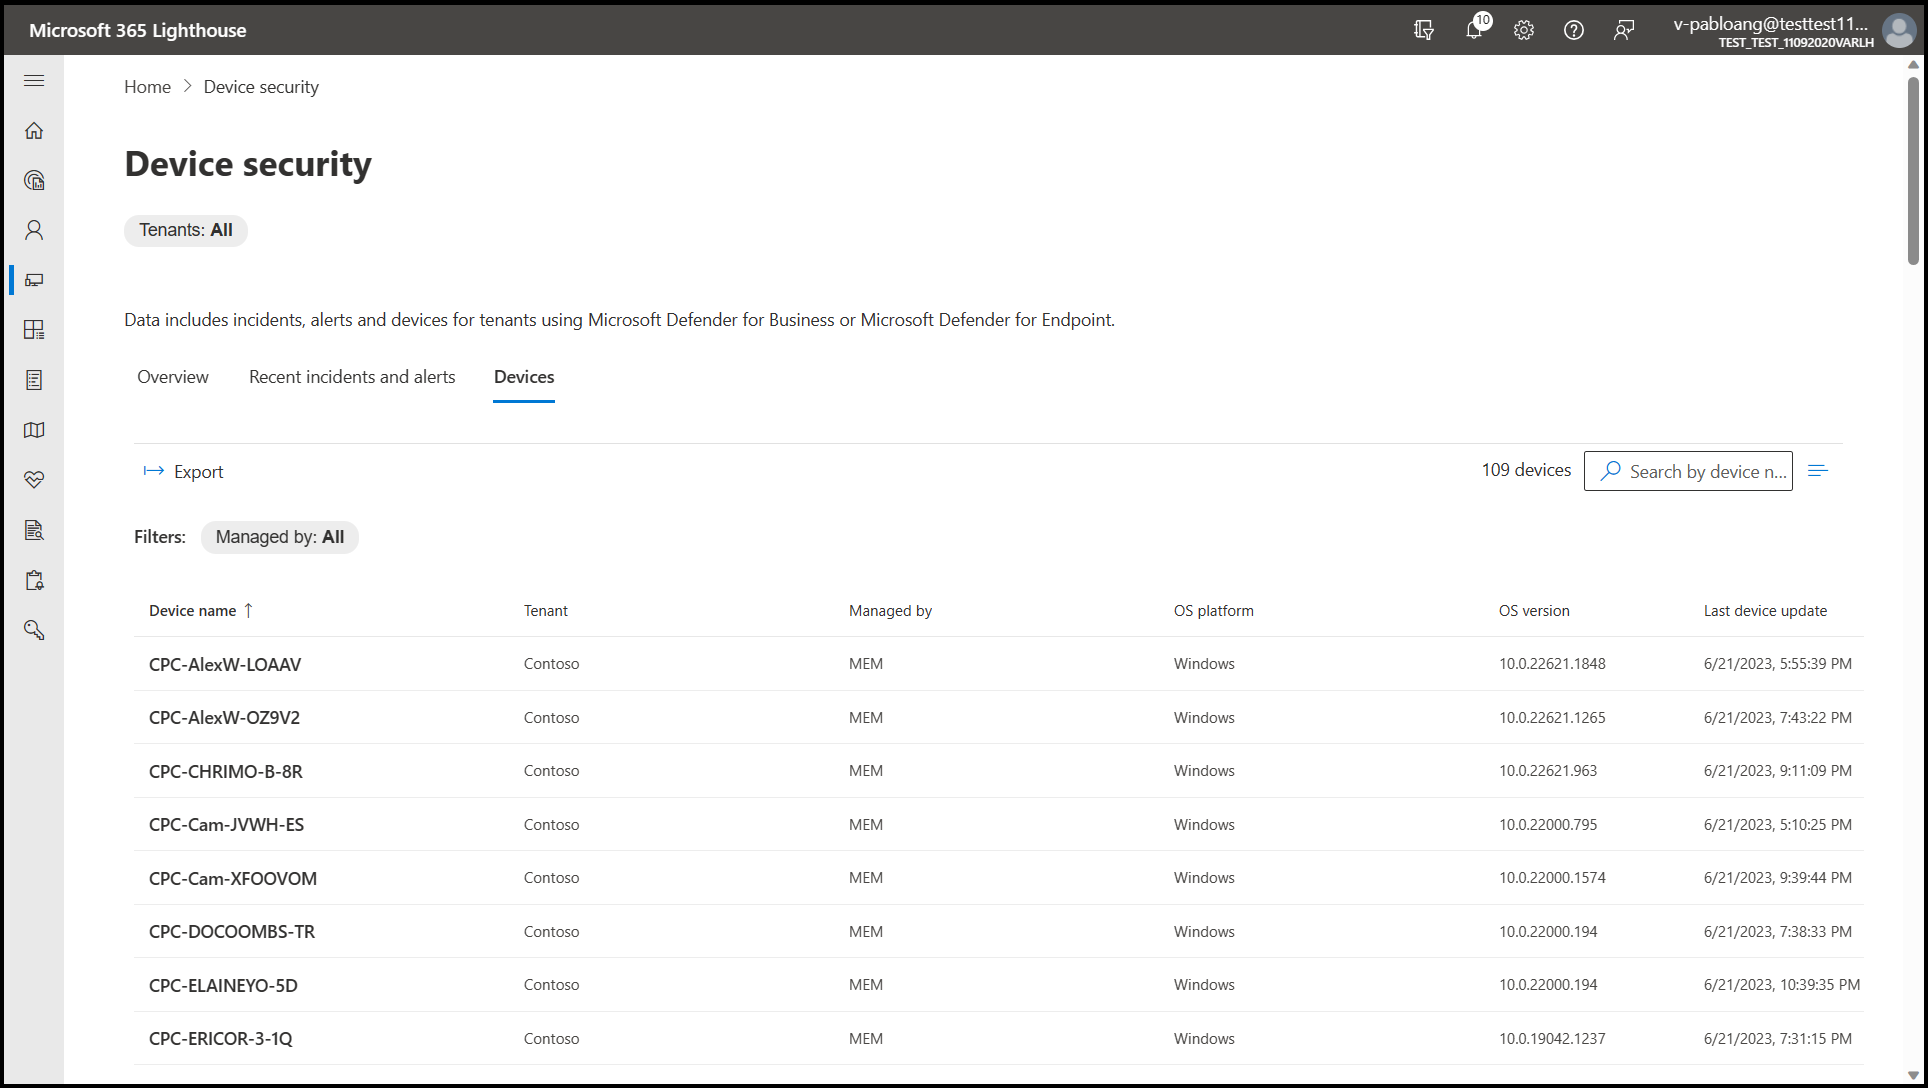Image resolution: width=1928 pixels, height=1088 pixels.
Task: Open the Managed by: All filter
Action: click(x=280, y=537)
